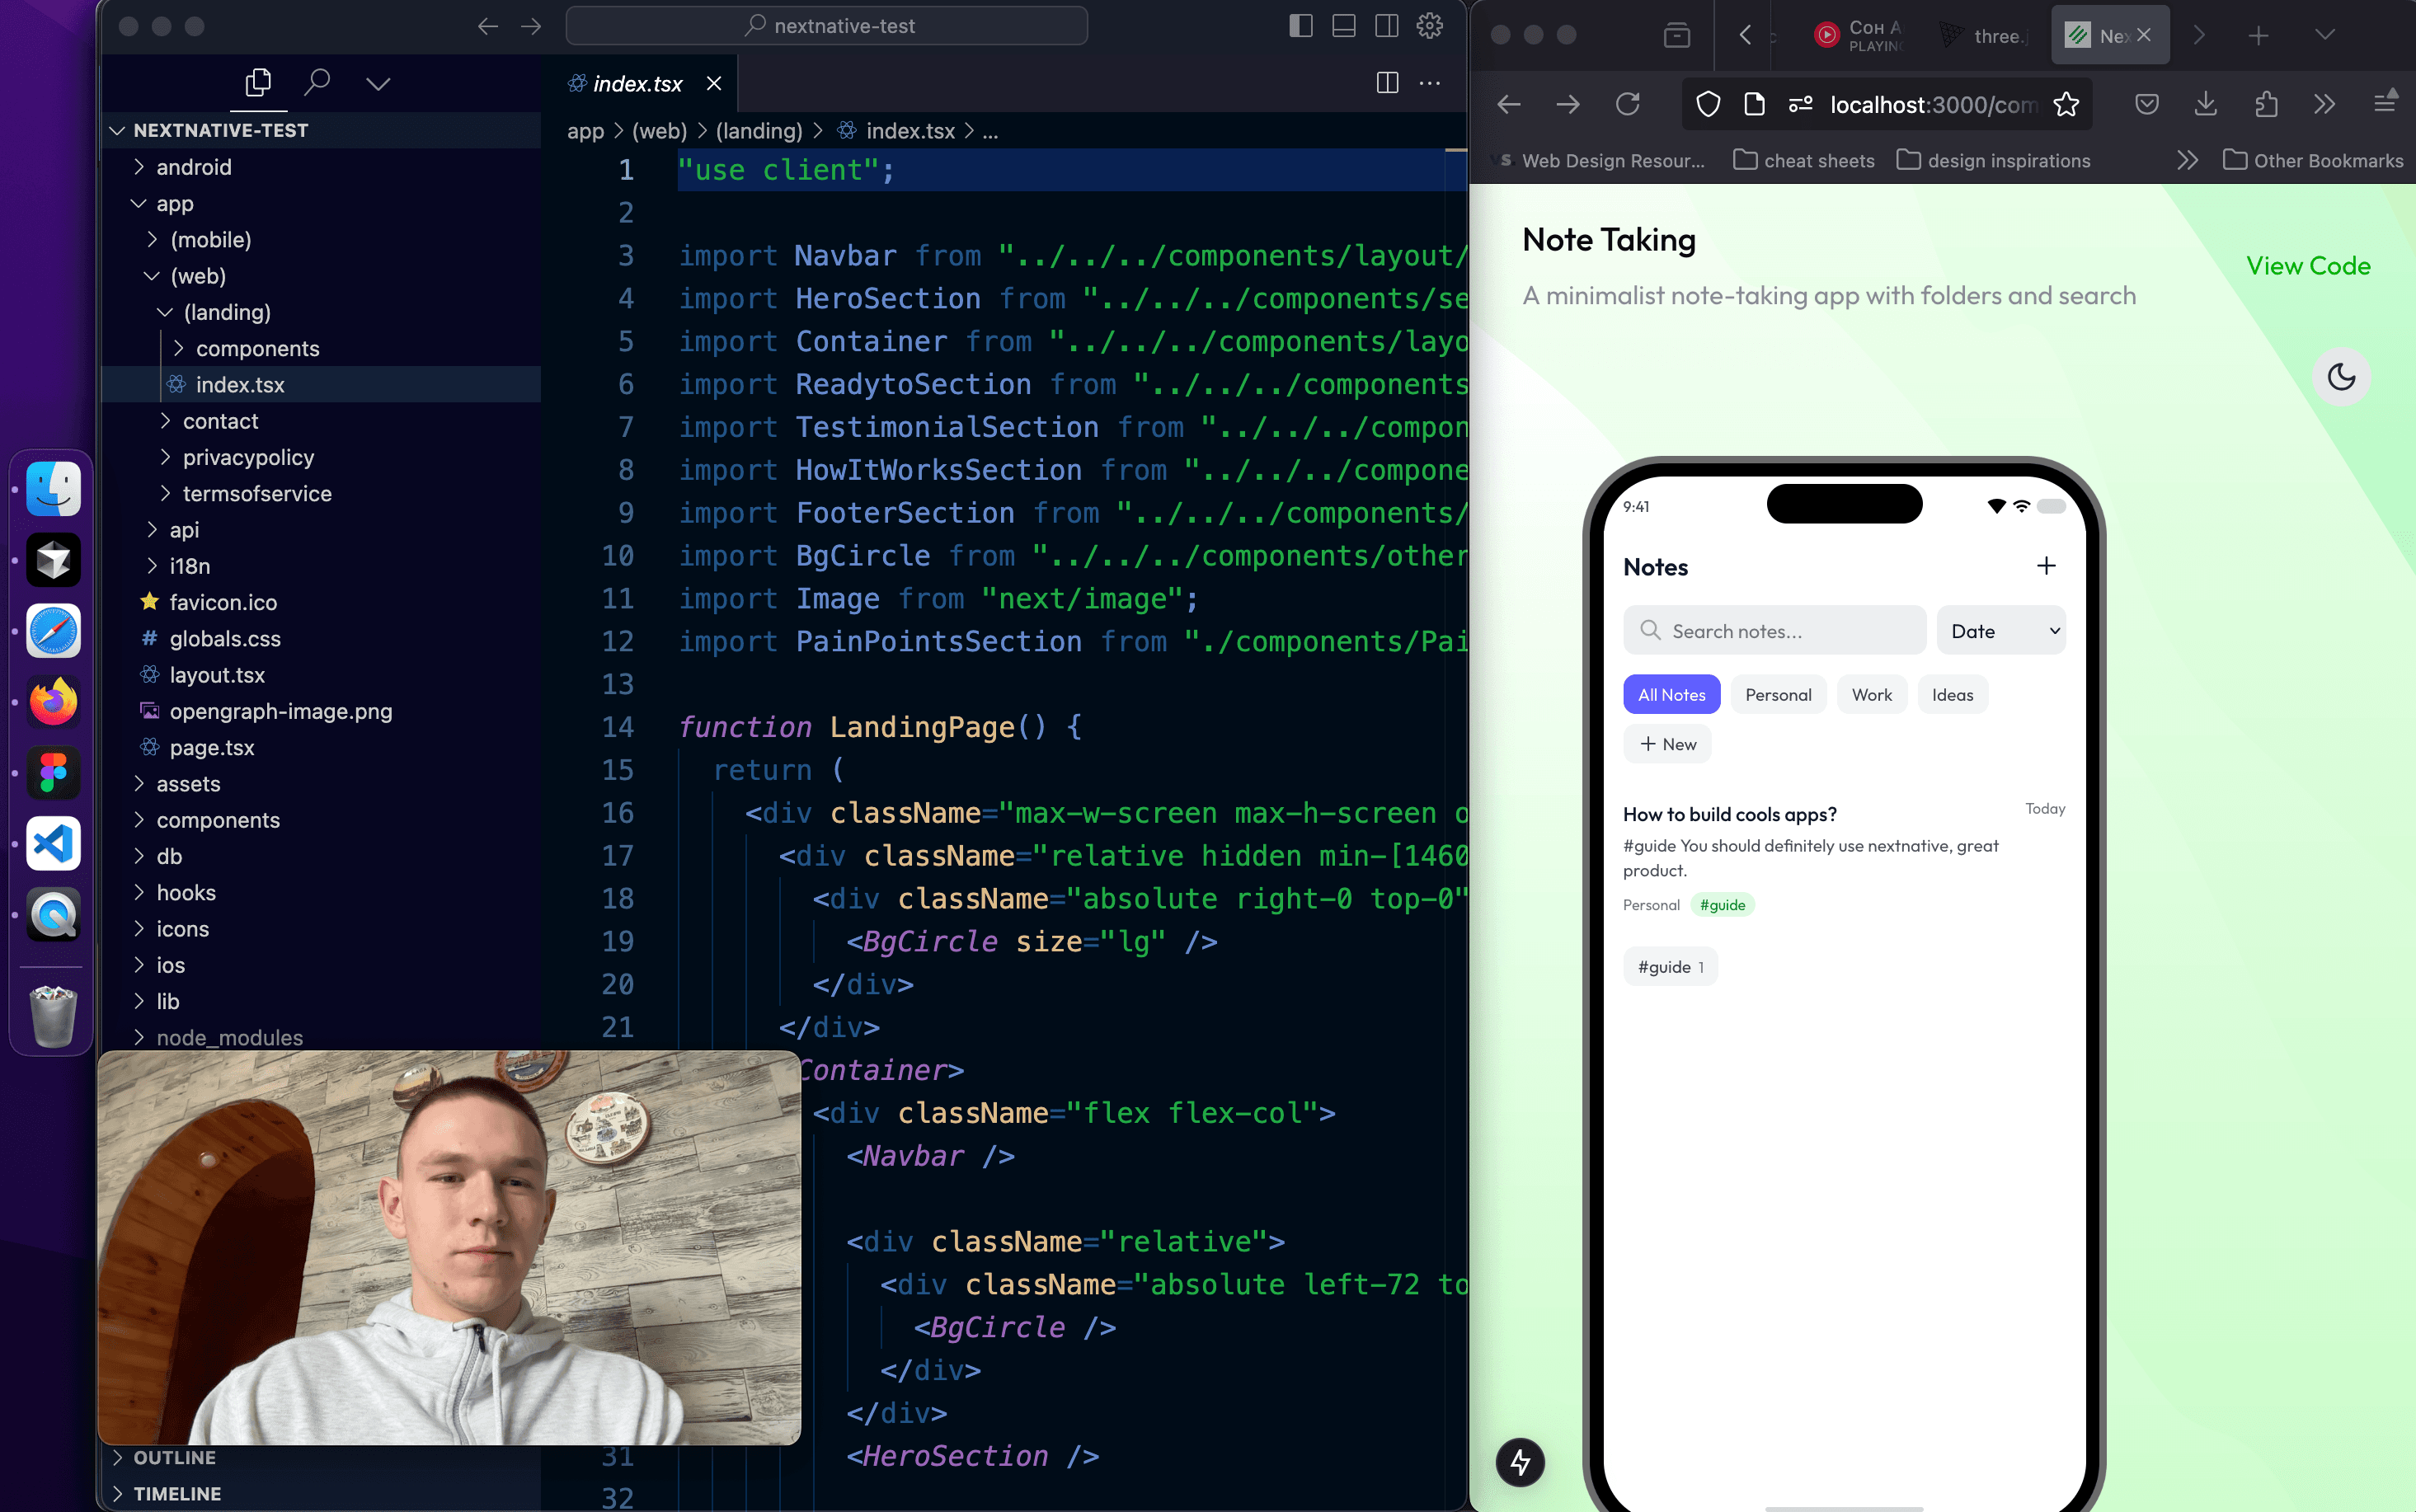Click the Date sort dropdown in Notes

coord(2001,631)
